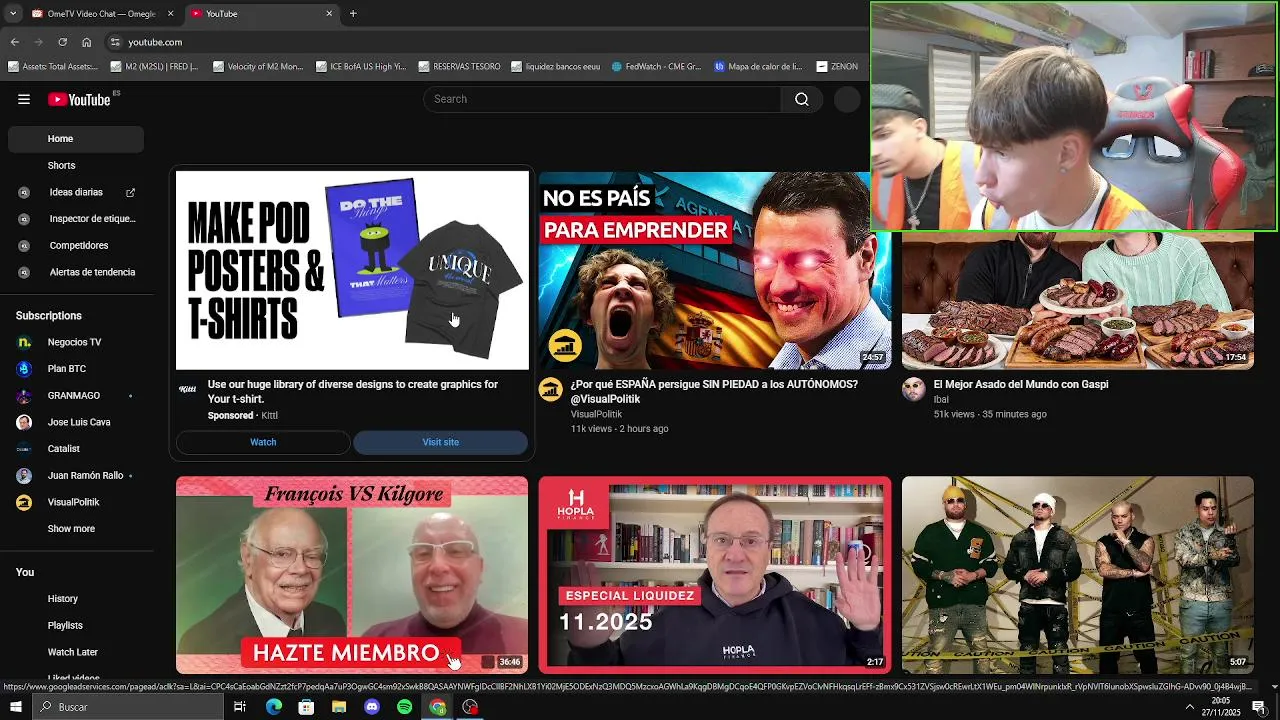Click the YouTube logo
Image resolution: width=1280 pixels, height=720 pixels.
coord(79,99)
